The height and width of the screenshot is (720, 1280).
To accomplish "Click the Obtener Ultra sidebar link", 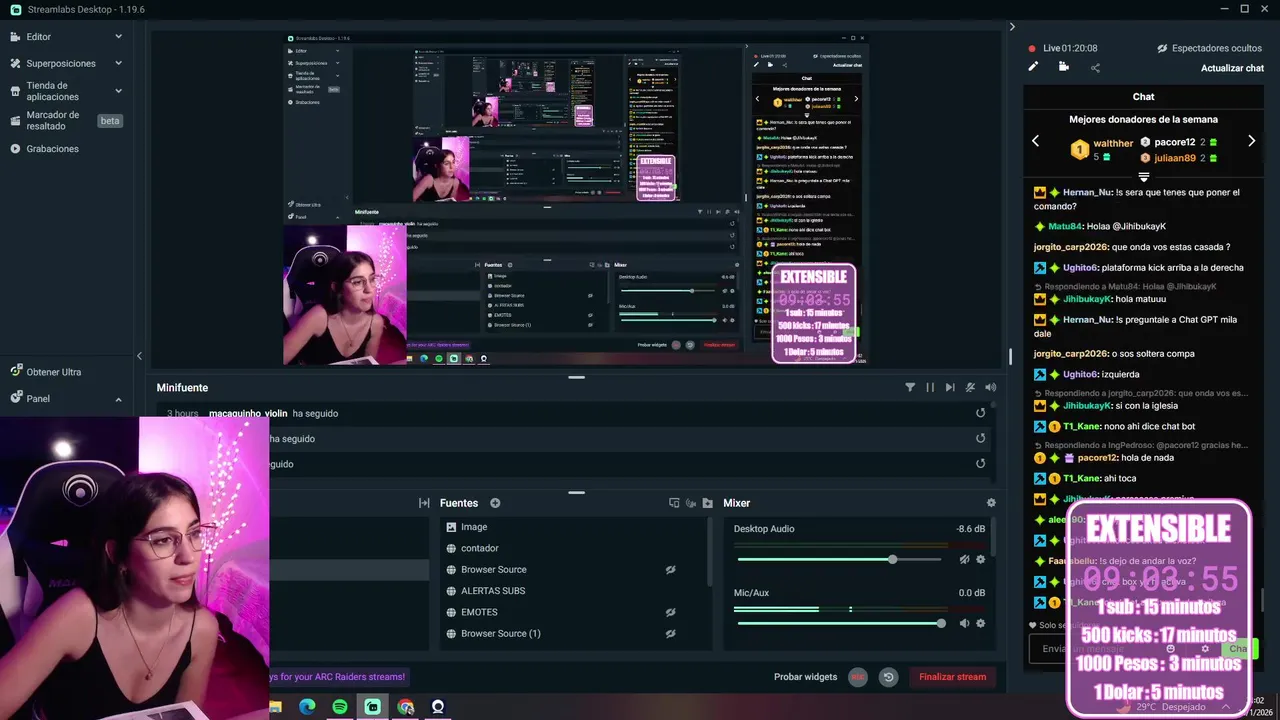I will pos(54,372).
